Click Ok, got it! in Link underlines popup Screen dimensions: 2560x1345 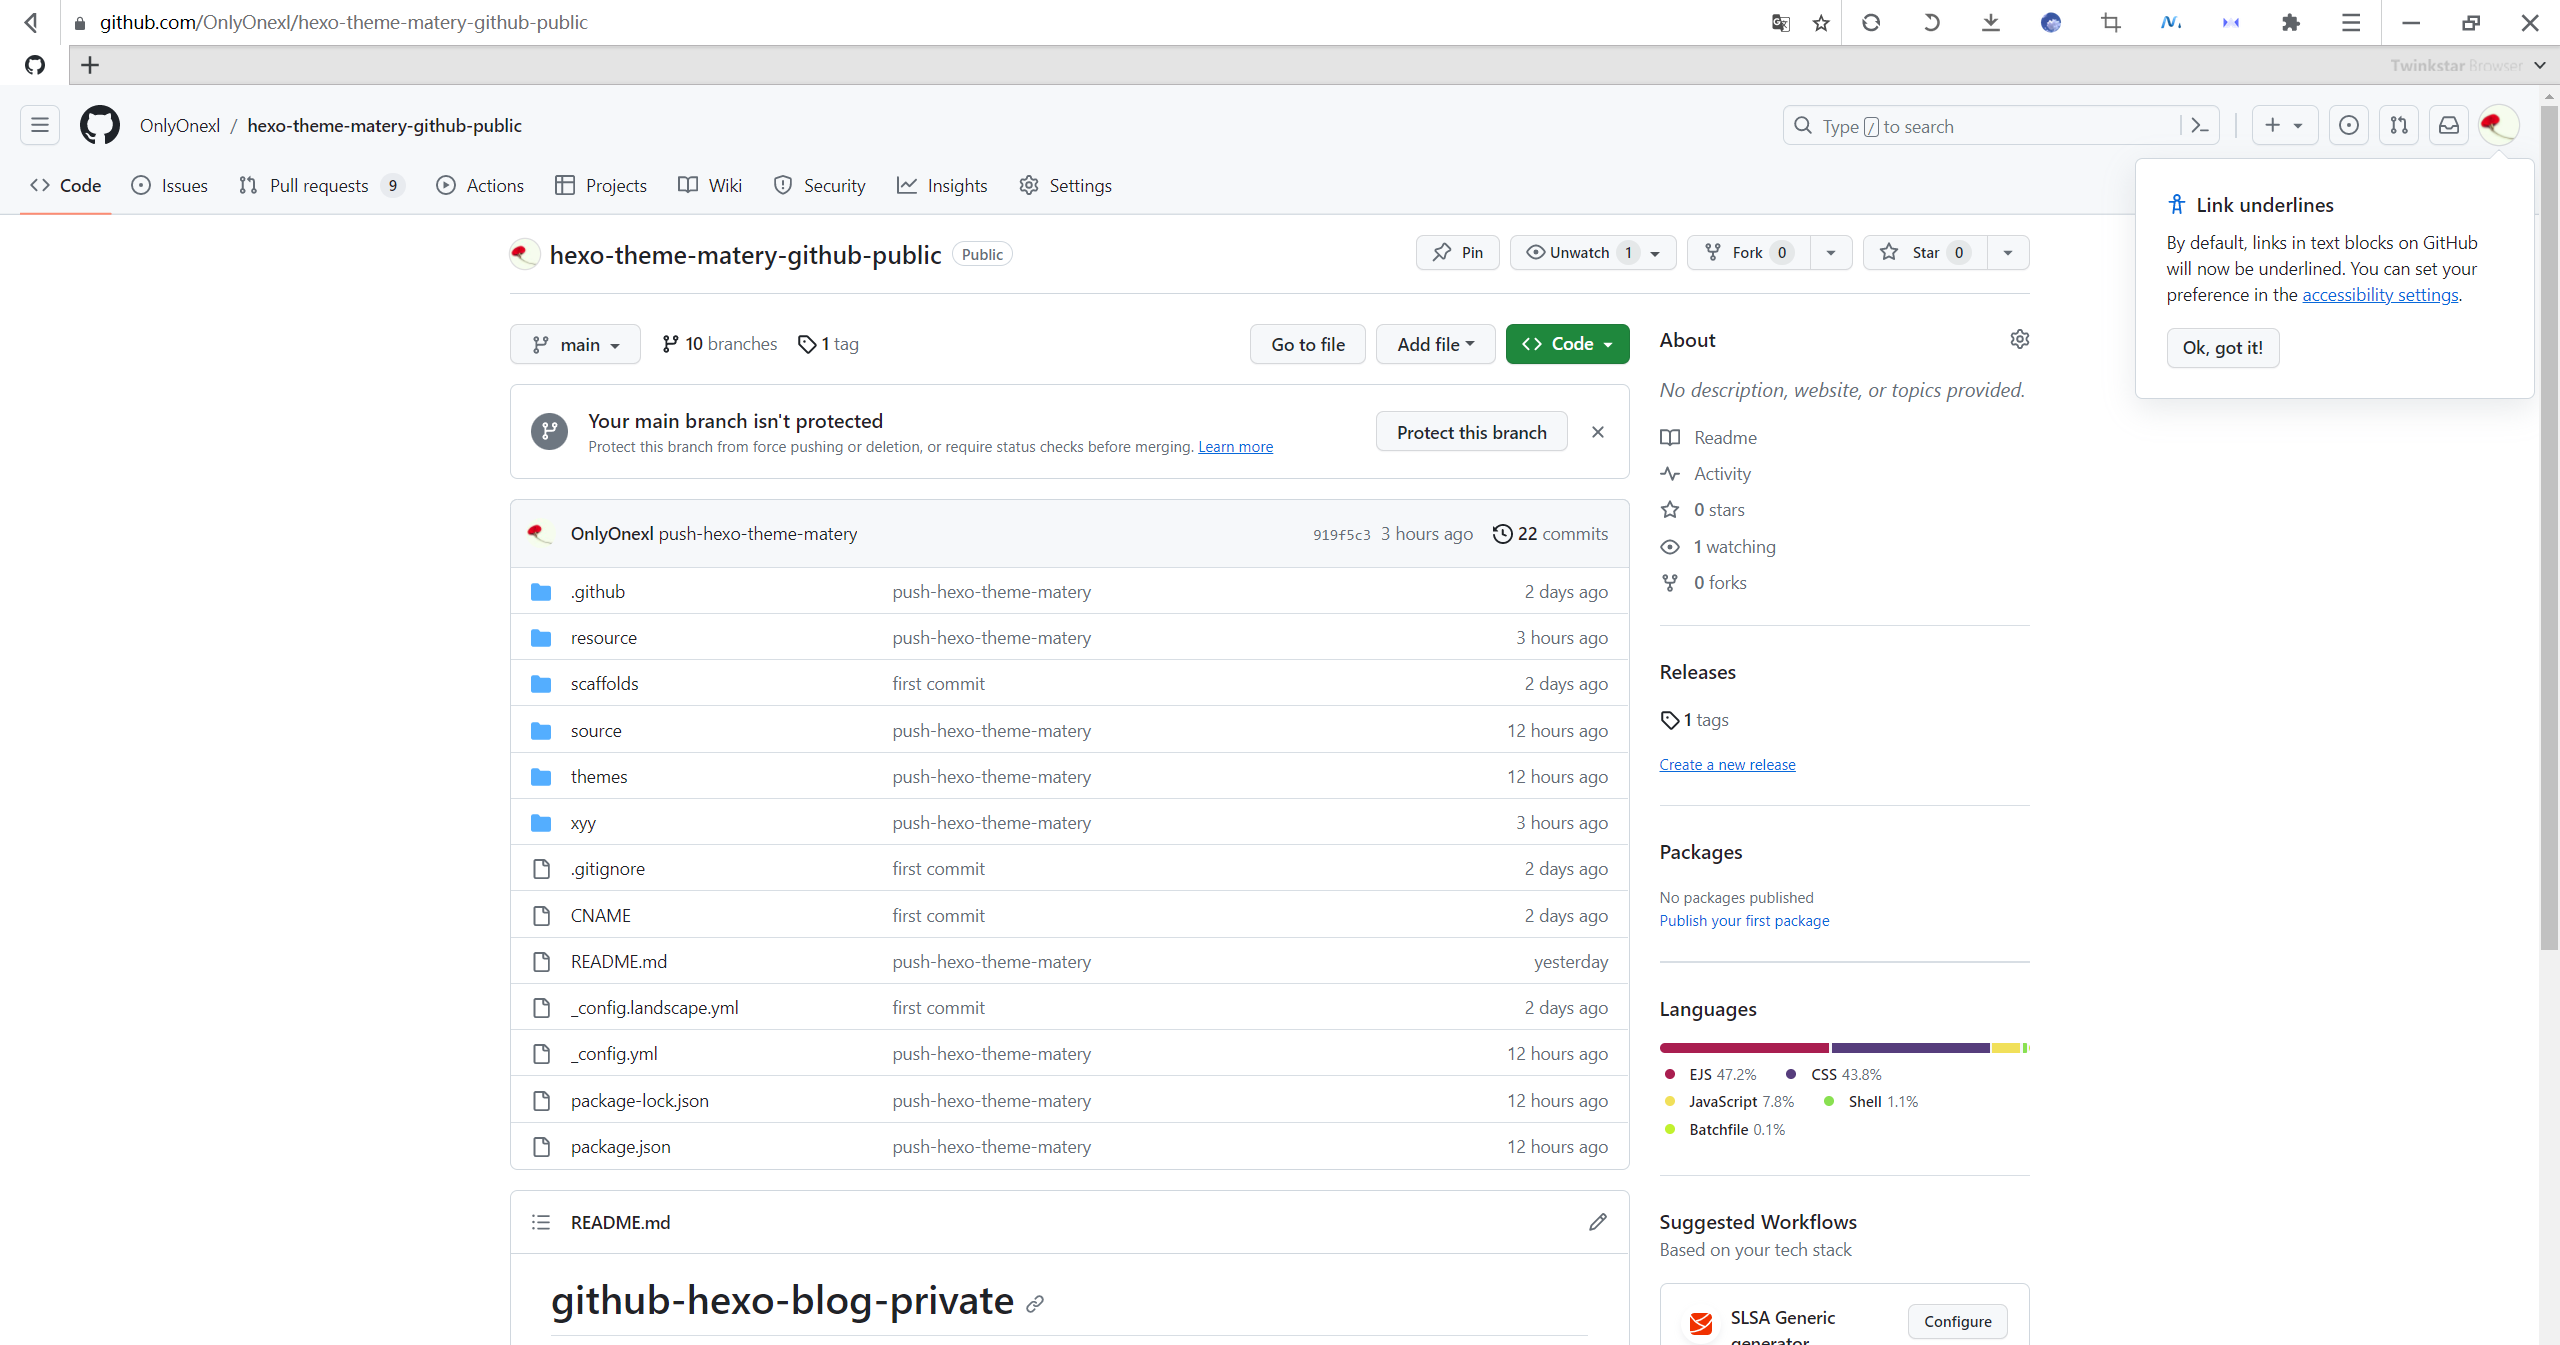click(2223, 347)
